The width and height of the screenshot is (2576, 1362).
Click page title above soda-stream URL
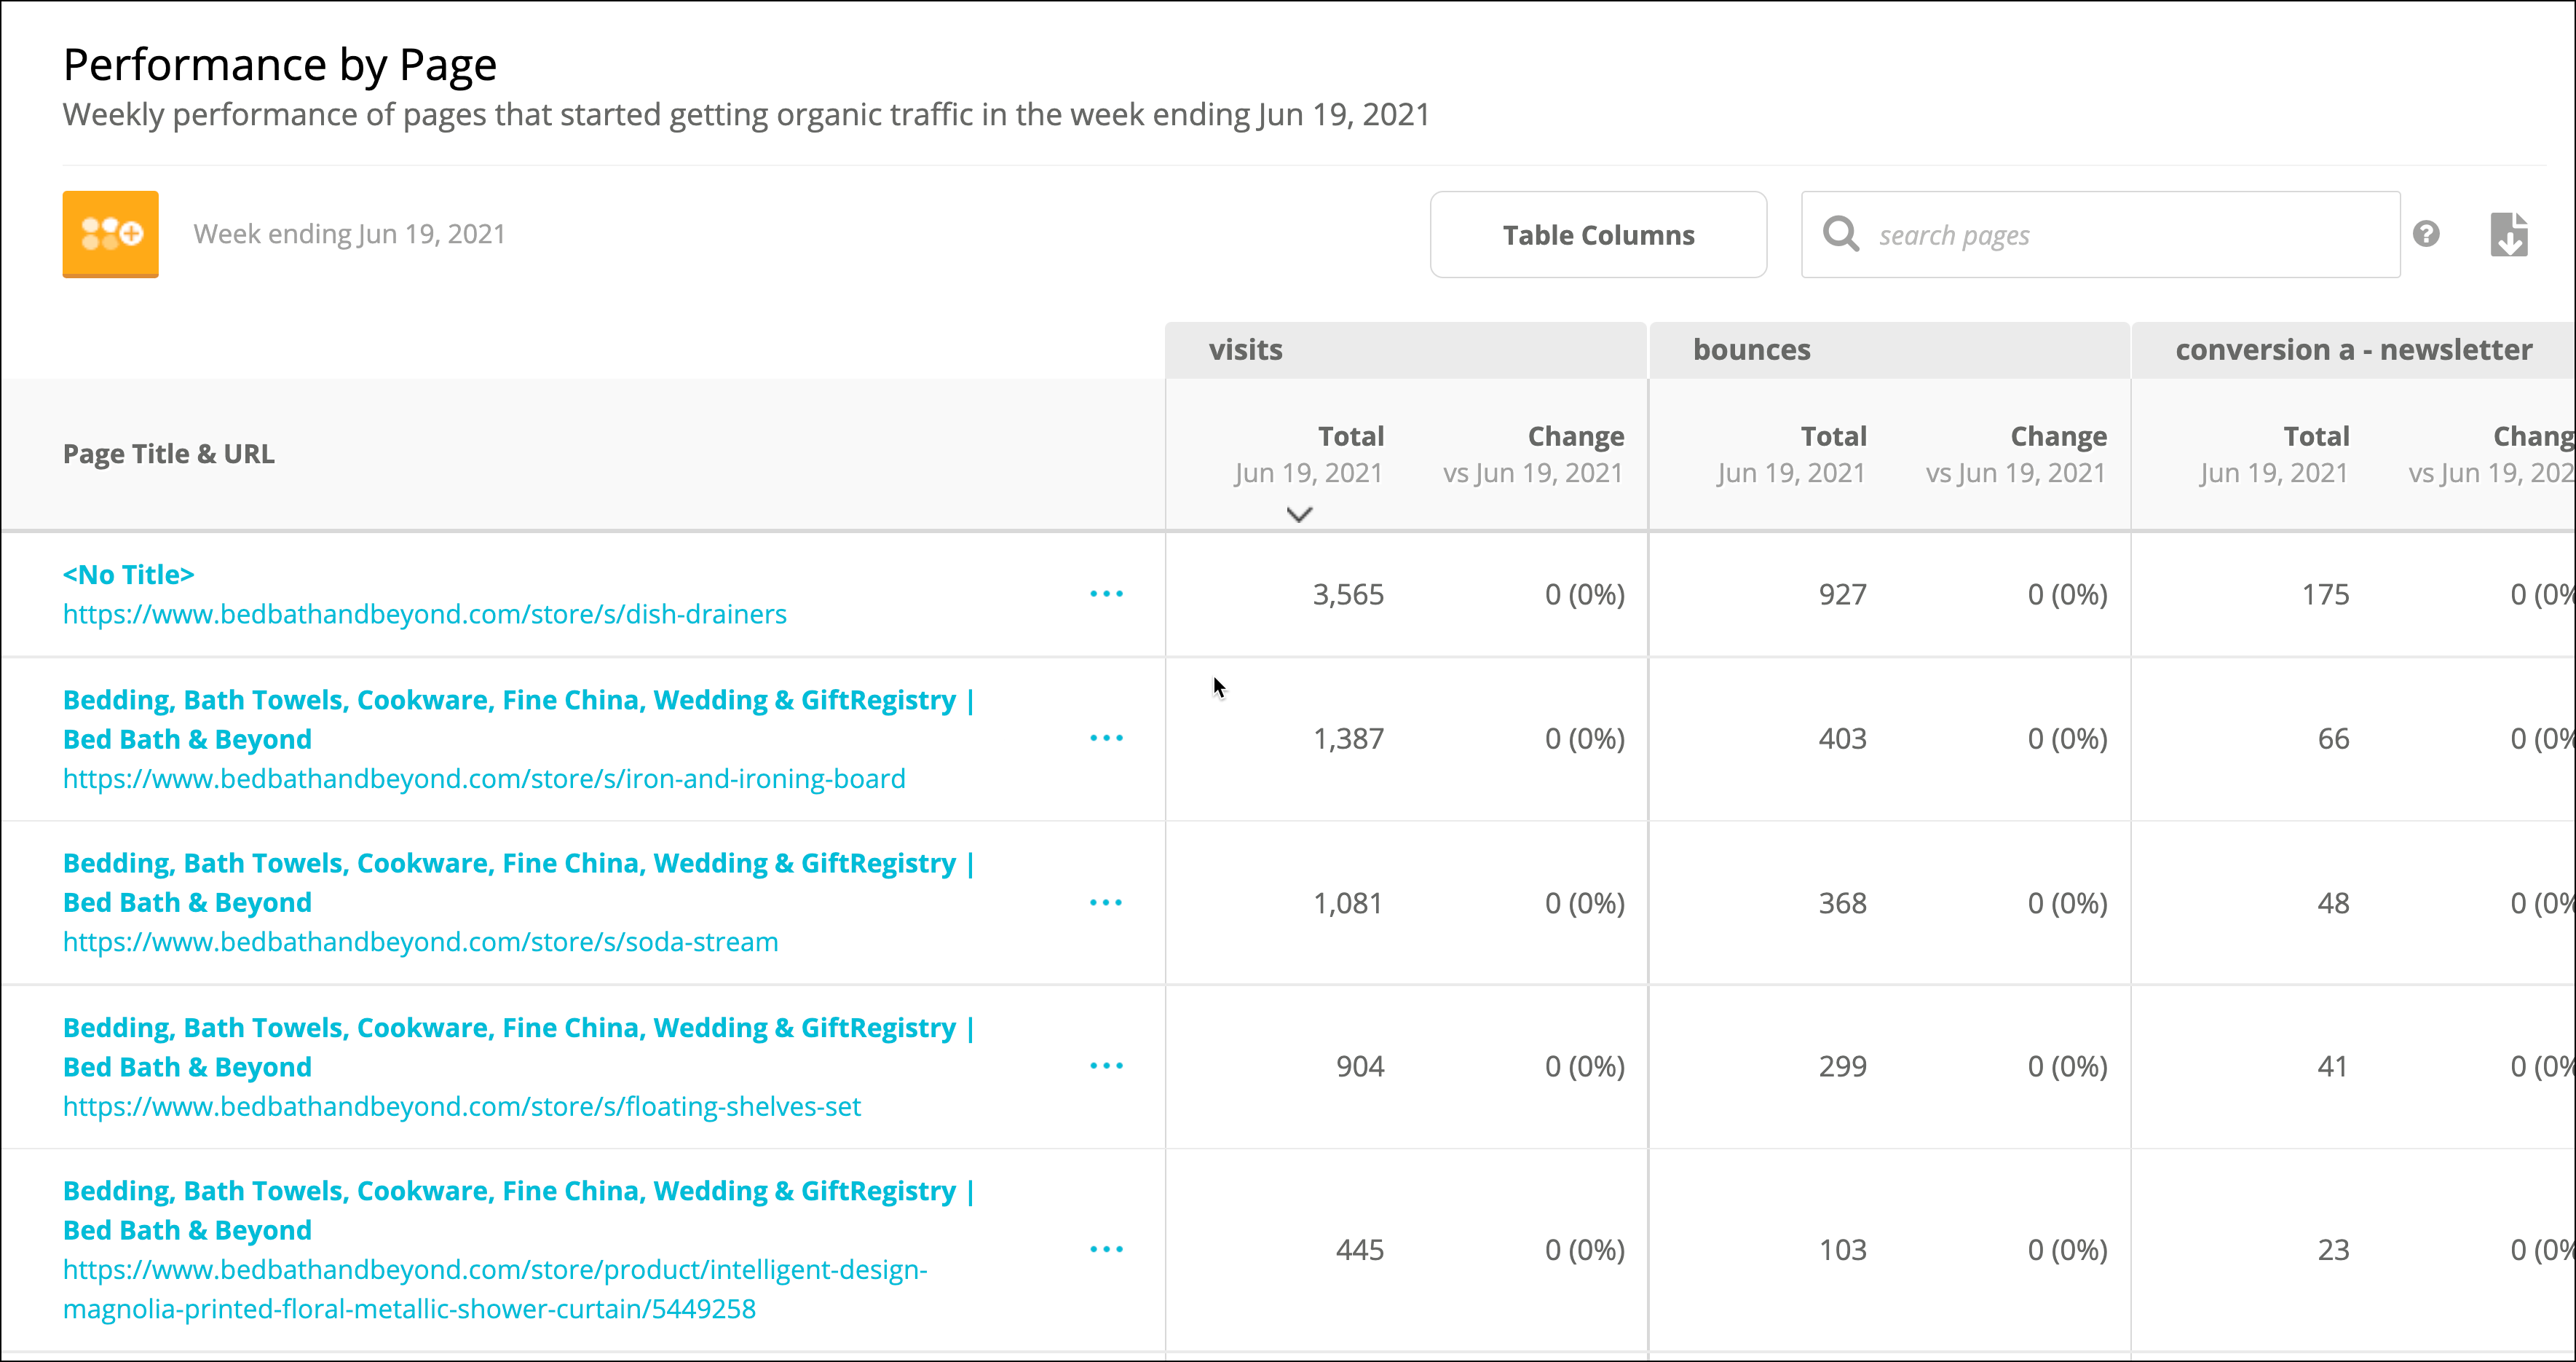tap(518, 882)
